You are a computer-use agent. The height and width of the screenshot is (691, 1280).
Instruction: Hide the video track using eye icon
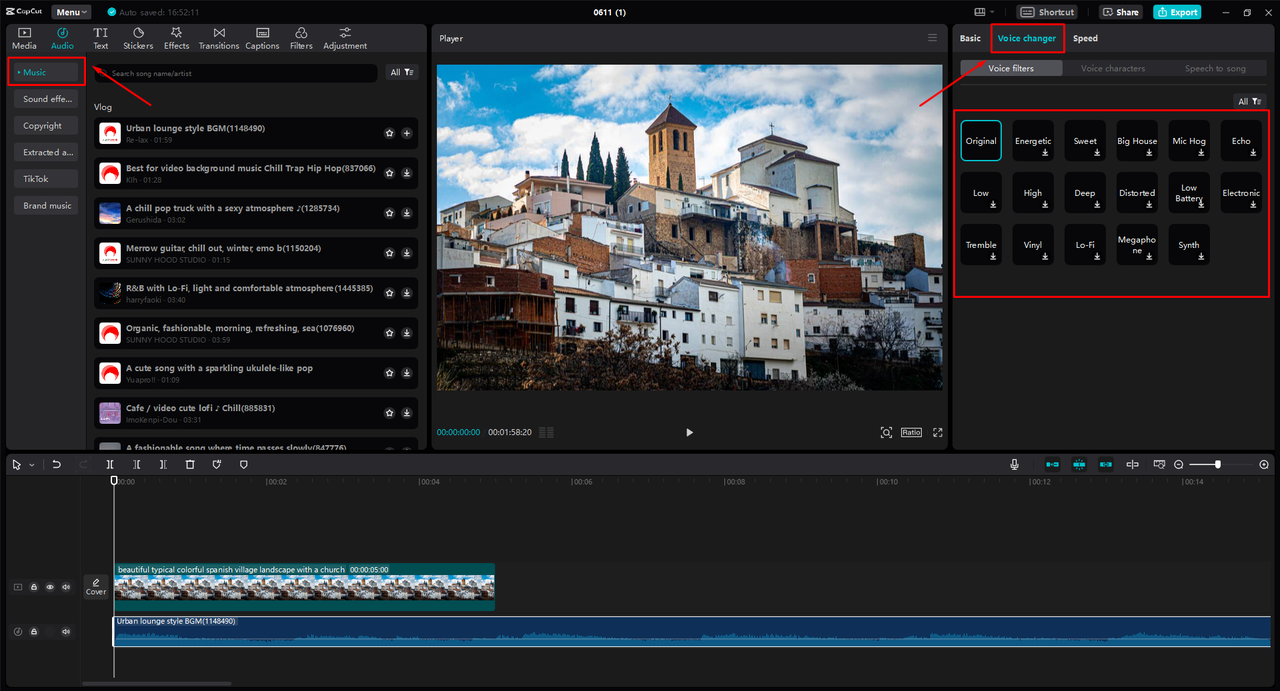point(50,587)
